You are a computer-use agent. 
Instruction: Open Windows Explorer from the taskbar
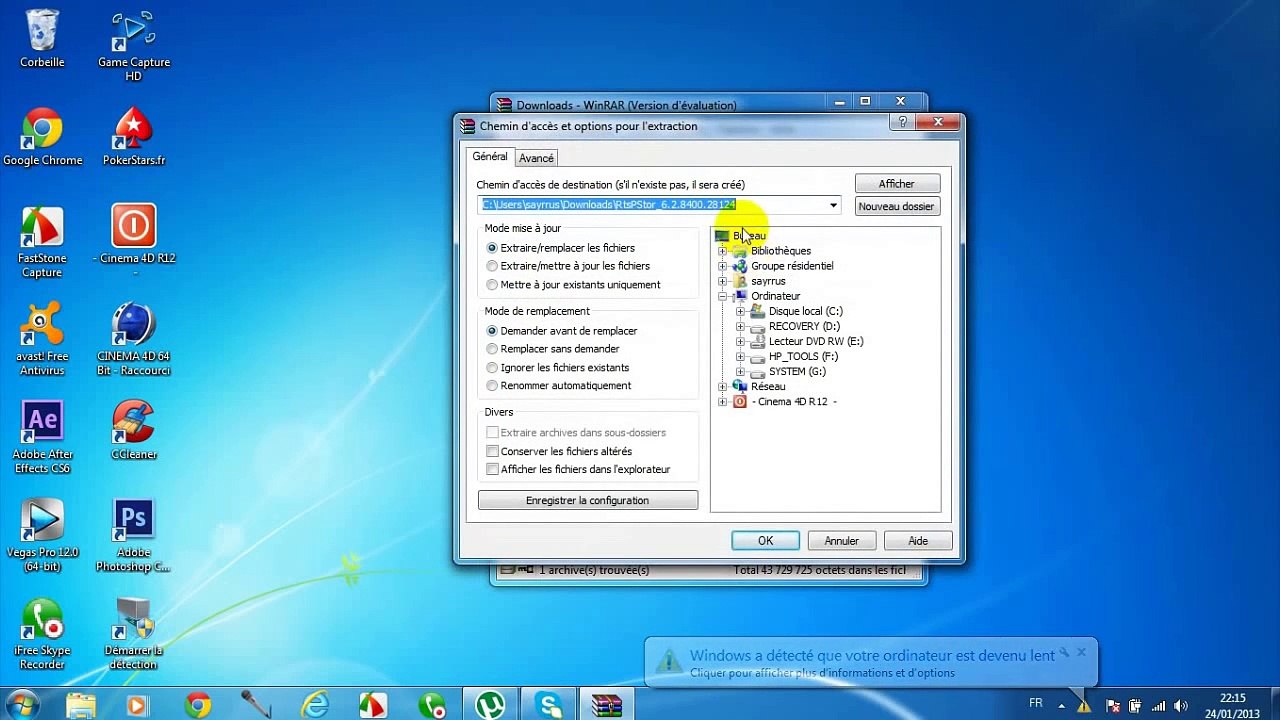pyautogui.click(x=81, y=705)
